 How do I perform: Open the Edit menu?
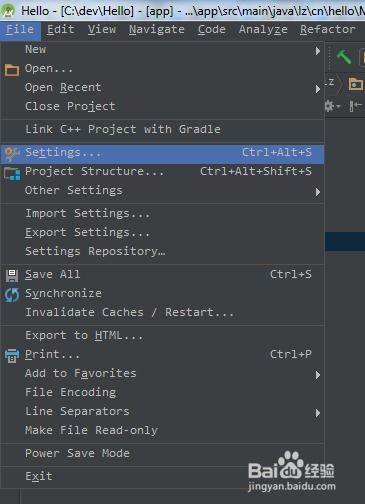coord(60,29)
